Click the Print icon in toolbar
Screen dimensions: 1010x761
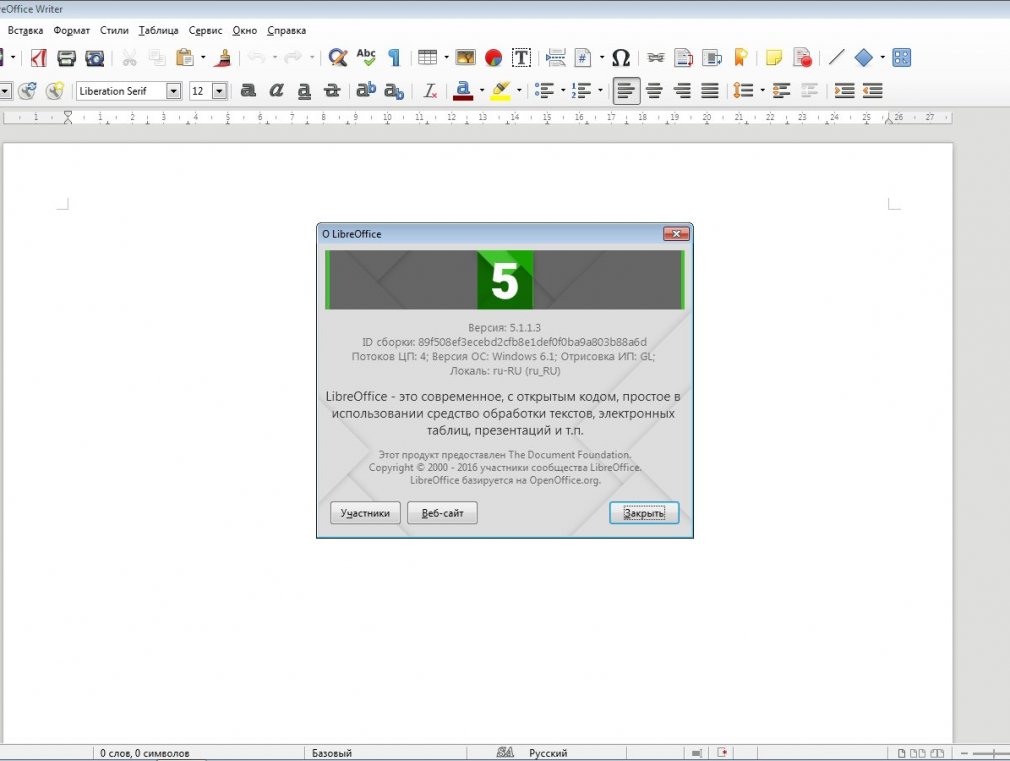click(66, 58)
